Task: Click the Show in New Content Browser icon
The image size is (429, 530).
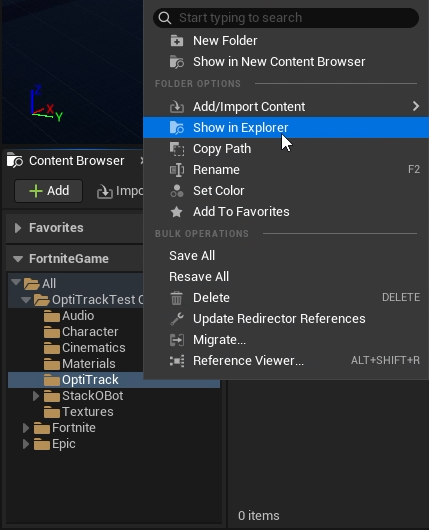Action: pyautogui.click(x=176, y=62)
